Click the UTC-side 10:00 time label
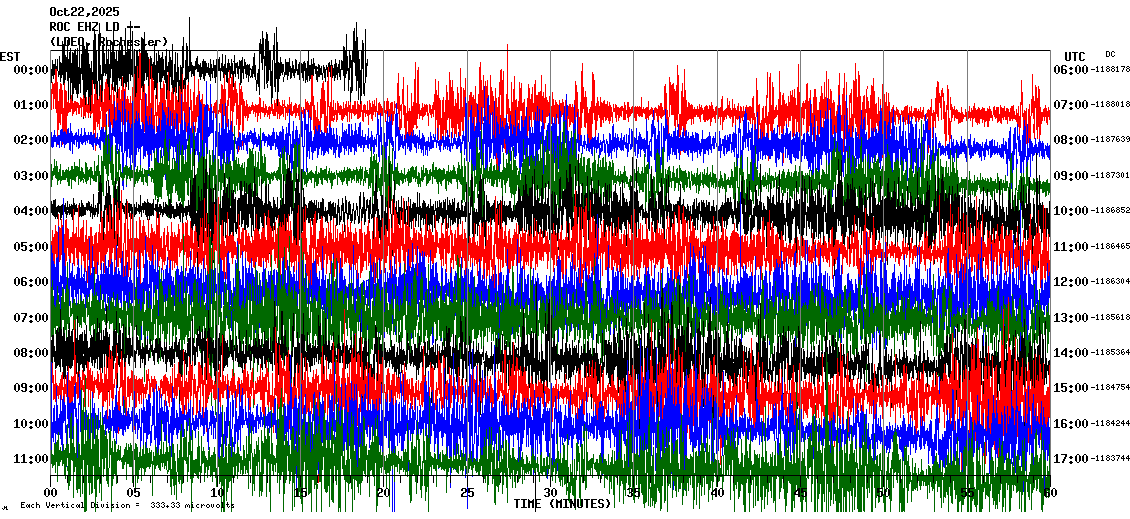Screen dimensions: 1130x519 1071,210
